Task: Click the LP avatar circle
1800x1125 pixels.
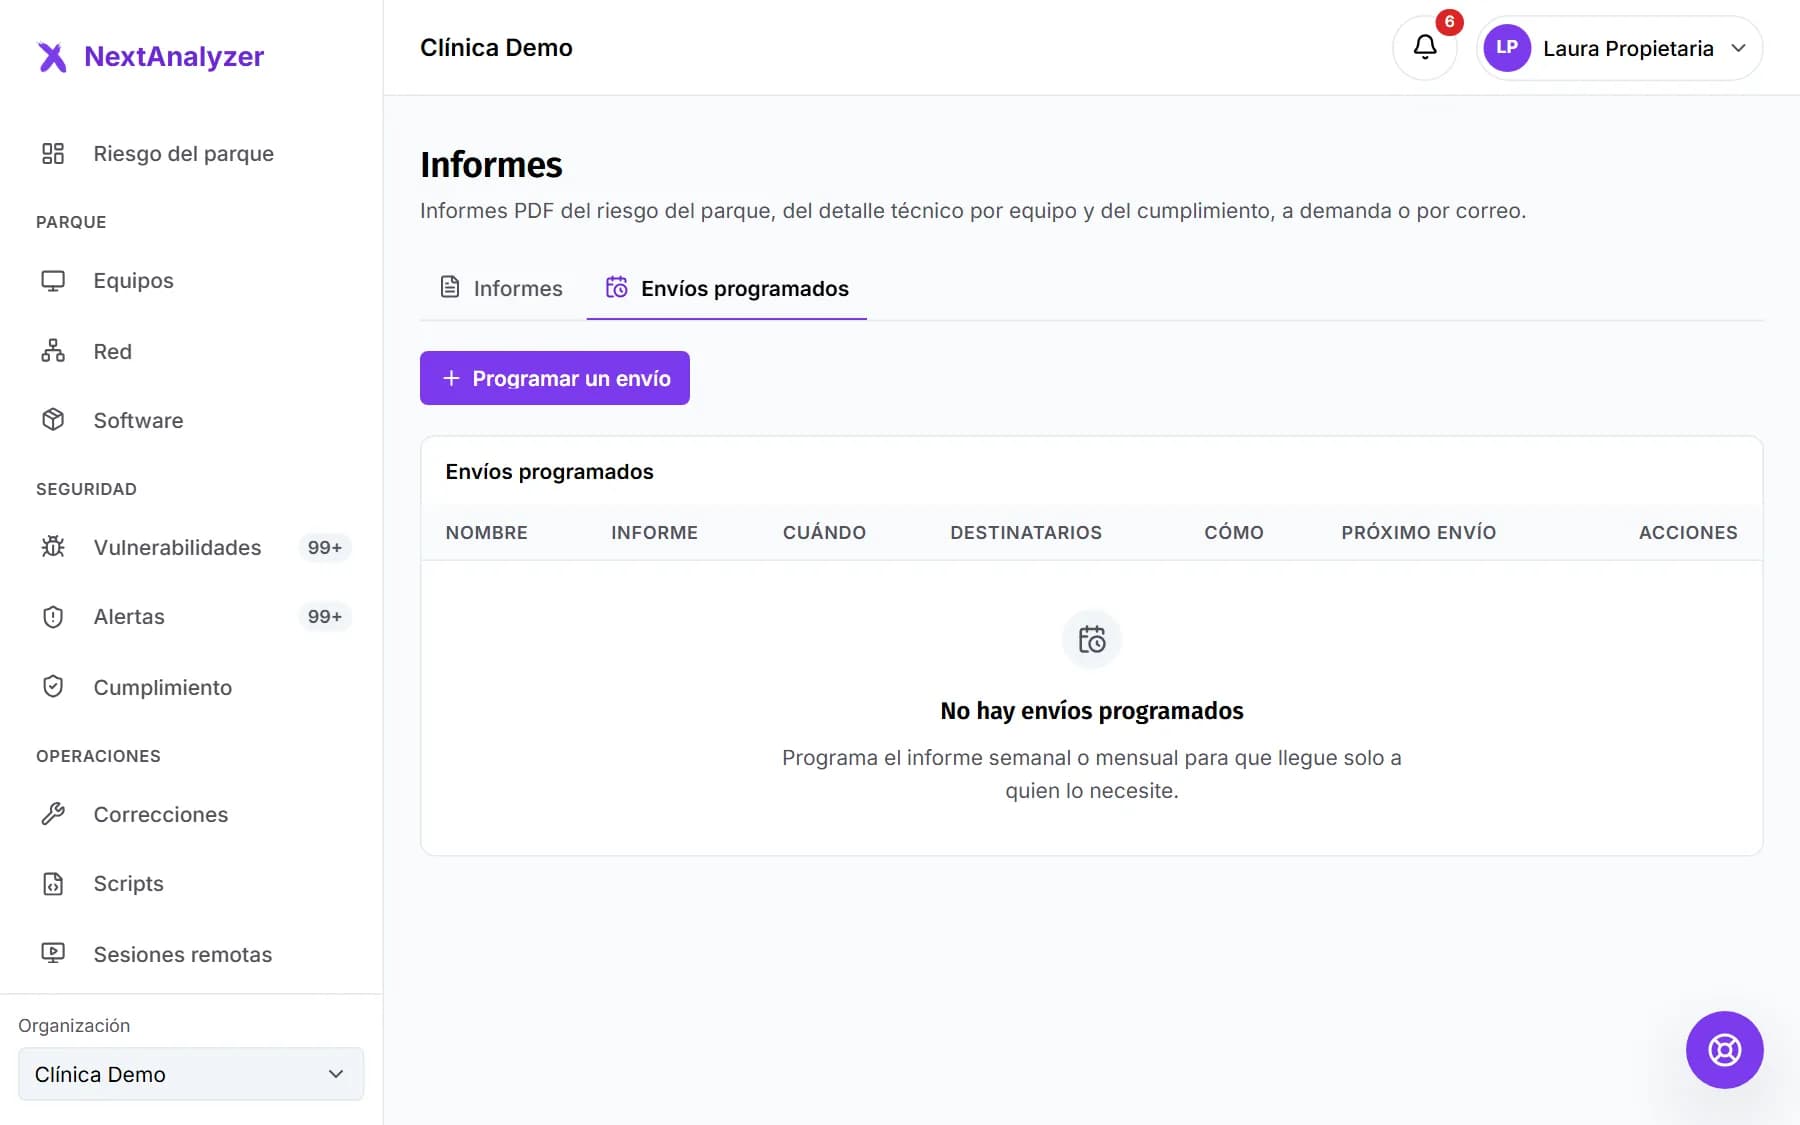Action: (1507, 48)
